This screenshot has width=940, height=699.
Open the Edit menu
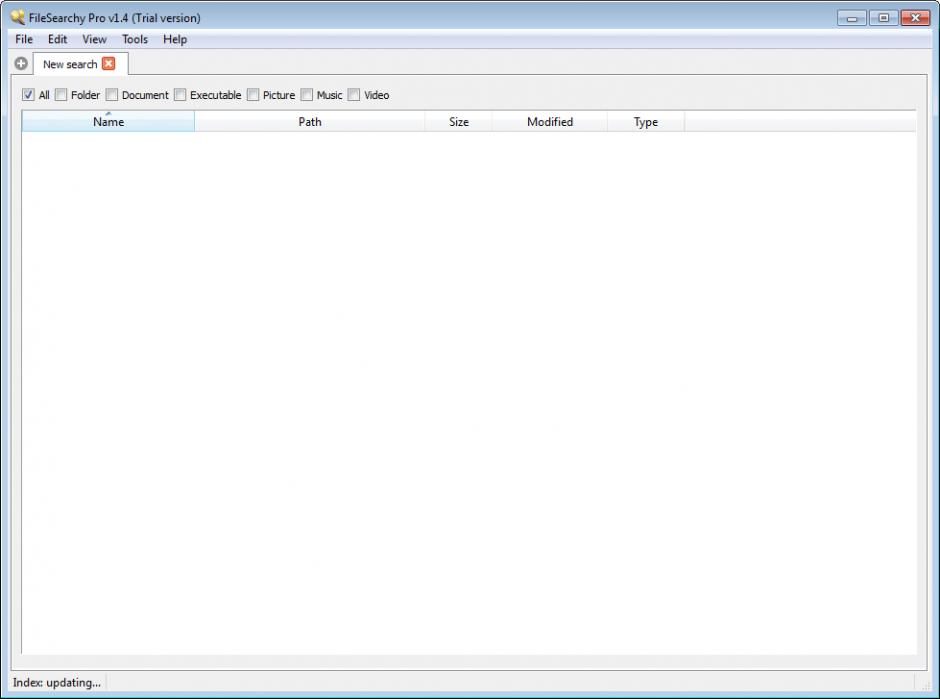[x=58, y=39]
